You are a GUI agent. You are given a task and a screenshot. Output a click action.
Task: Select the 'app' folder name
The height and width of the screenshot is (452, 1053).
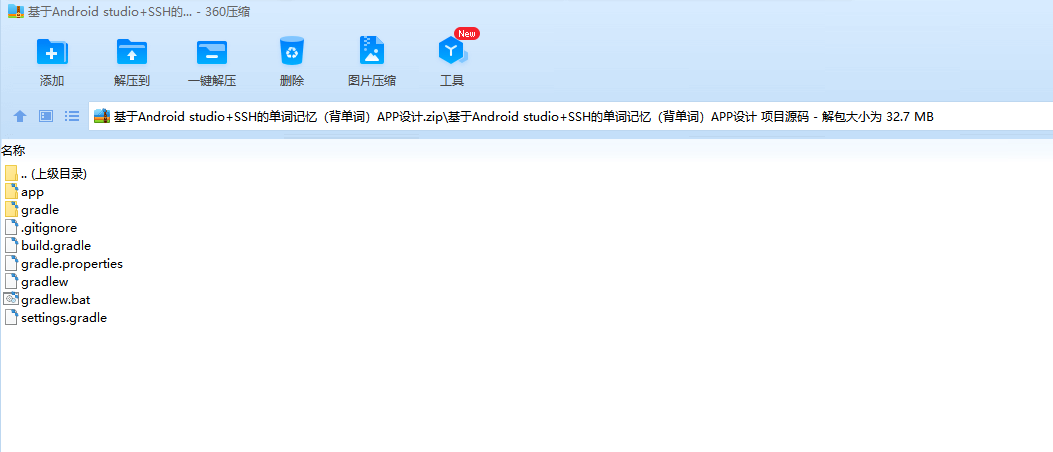(x=32, y=192)
